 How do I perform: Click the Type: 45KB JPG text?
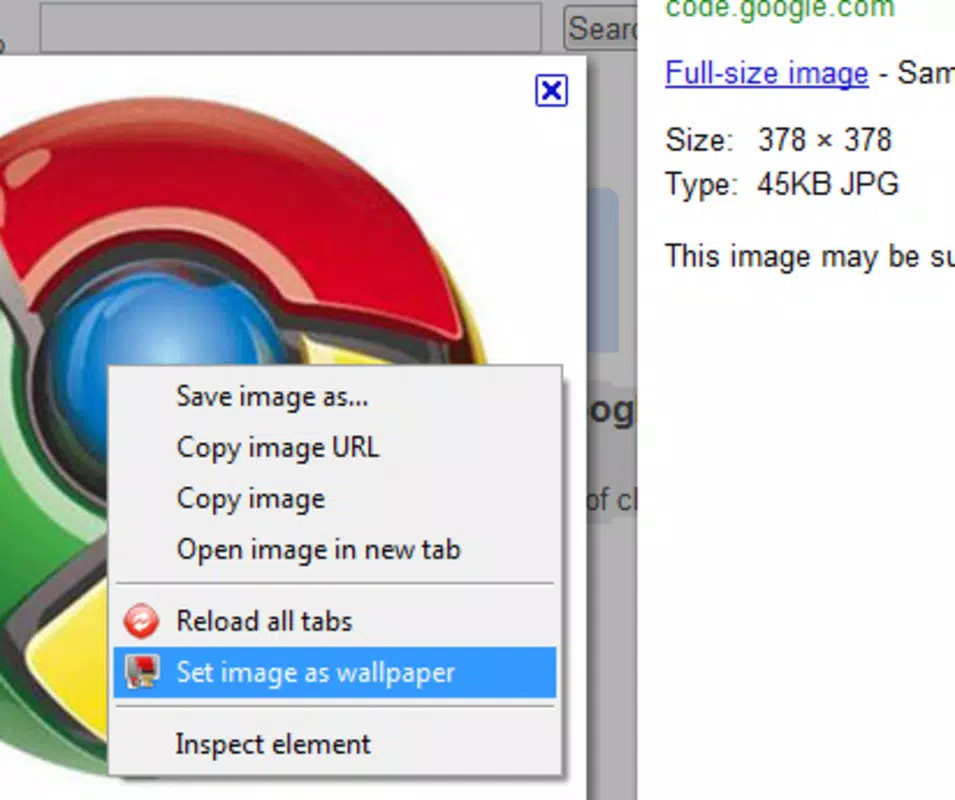(782, 184)
